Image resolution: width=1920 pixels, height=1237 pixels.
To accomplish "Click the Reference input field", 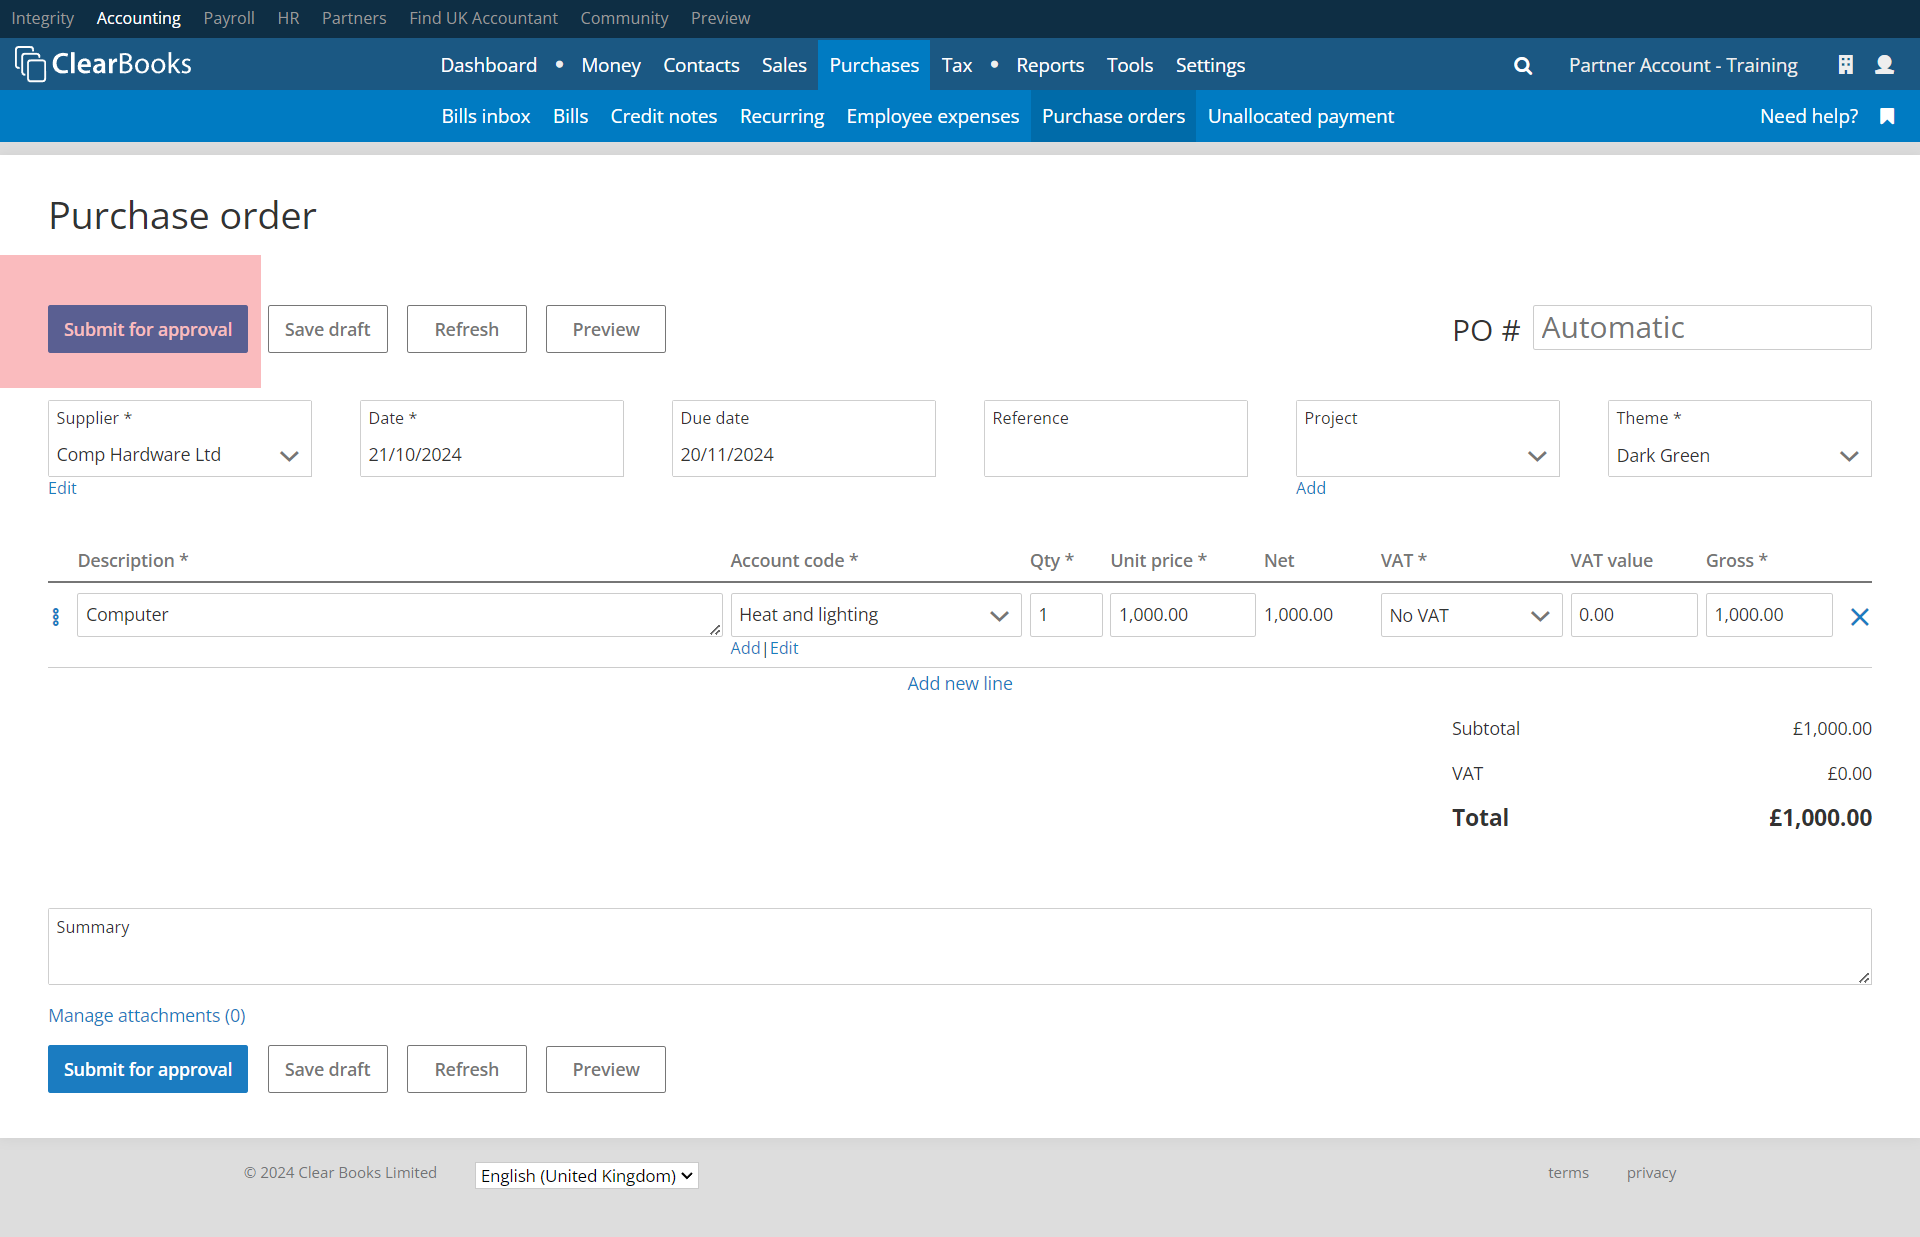I will click(x=1115, y=455).
